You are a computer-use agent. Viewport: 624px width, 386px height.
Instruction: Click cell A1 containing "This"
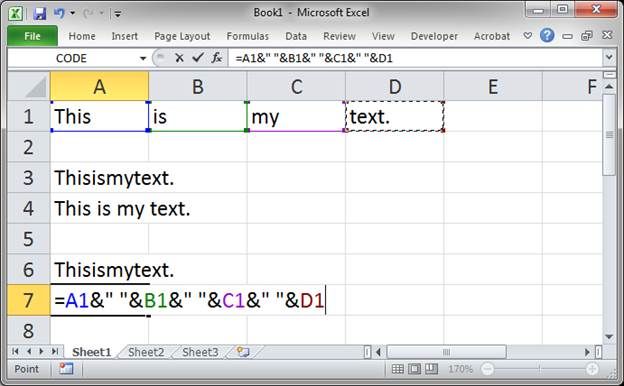click(99, 116)
